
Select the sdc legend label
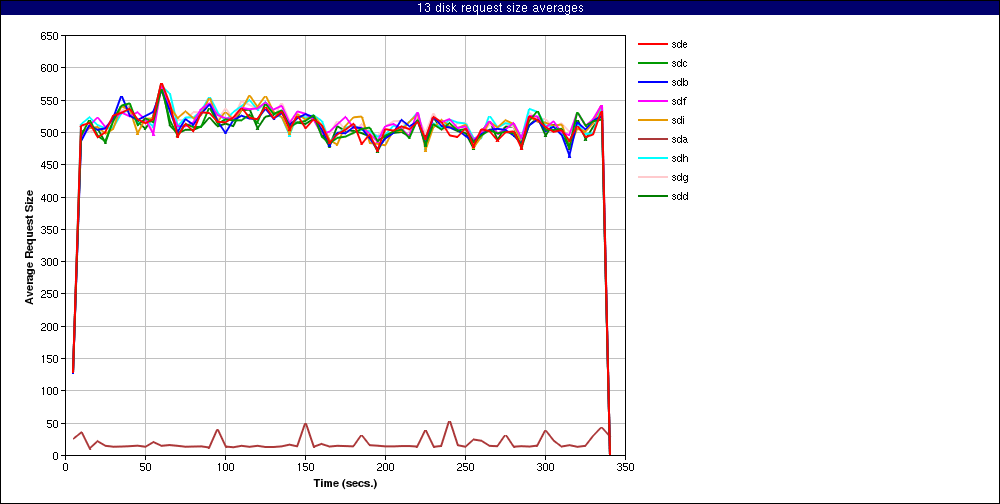coord(679,63)
